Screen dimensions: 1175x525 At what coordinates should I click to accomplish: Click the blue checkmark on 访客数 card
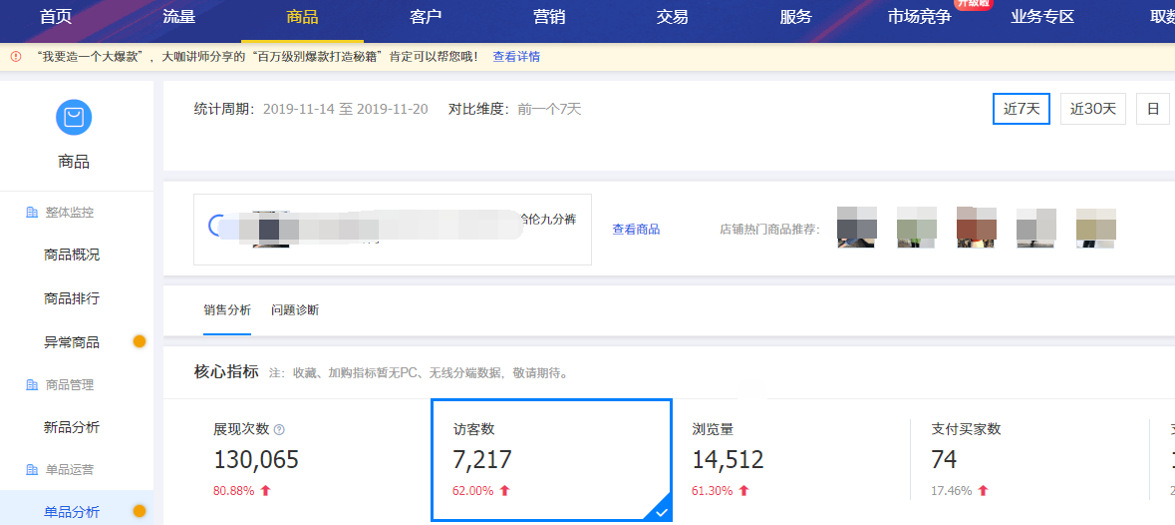point(660,511)
